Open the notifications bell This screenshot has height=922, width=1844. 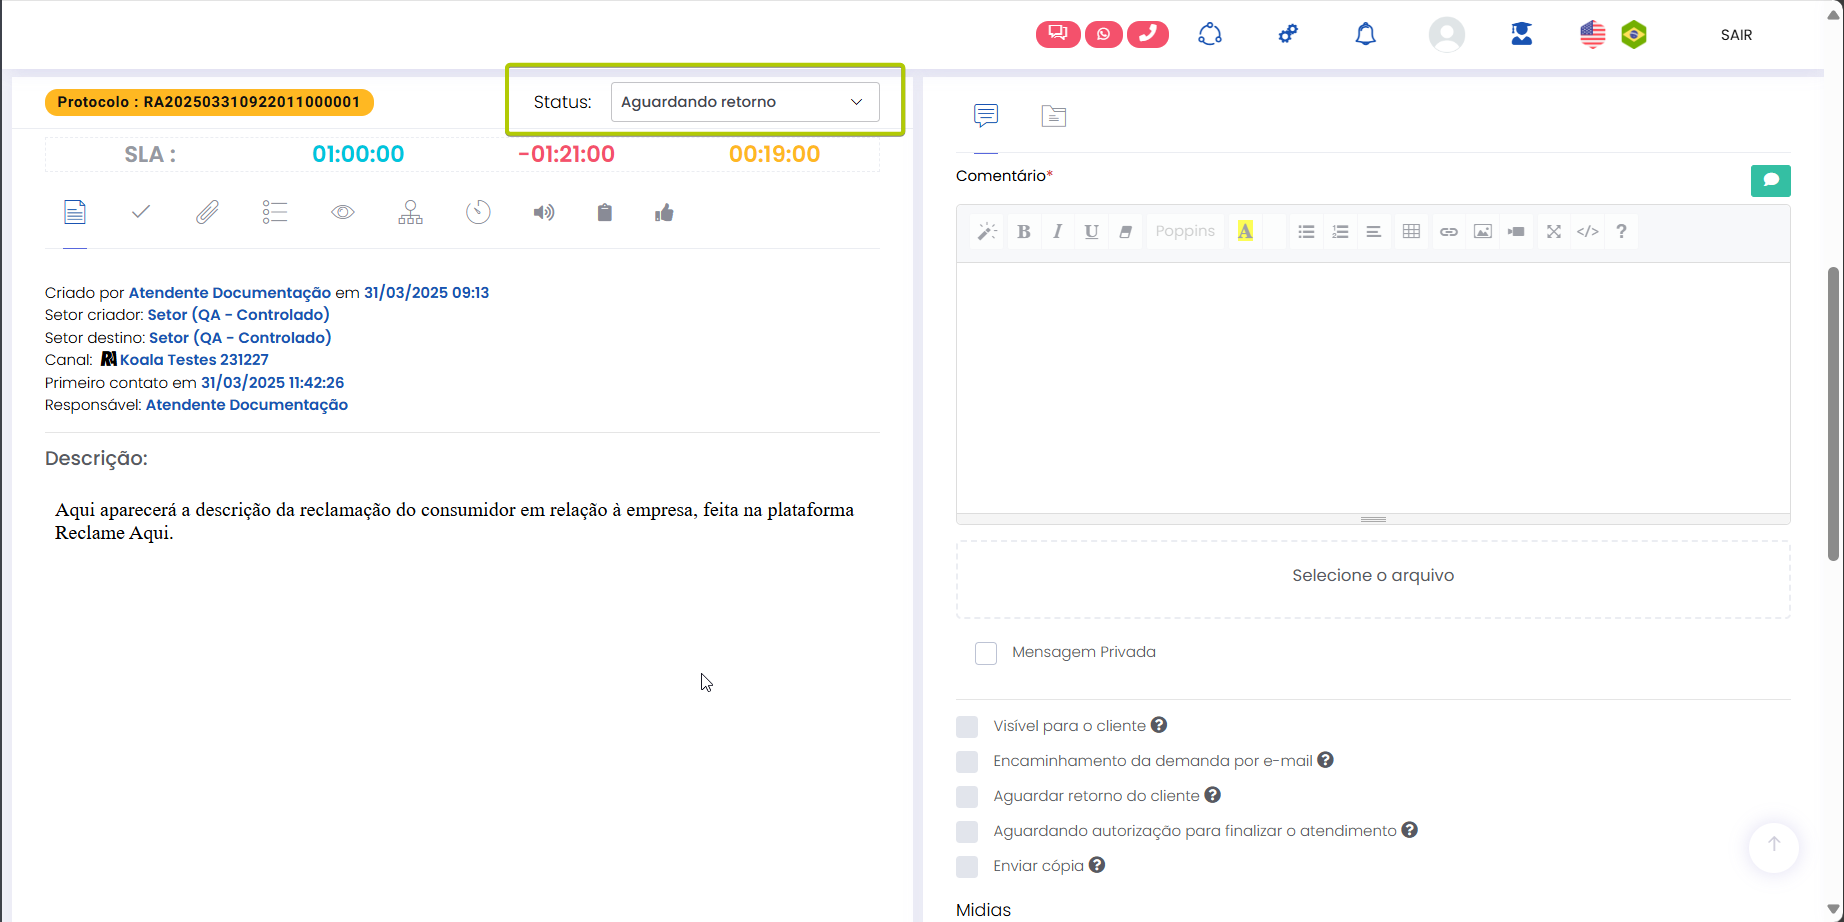tap(1365, 35)
